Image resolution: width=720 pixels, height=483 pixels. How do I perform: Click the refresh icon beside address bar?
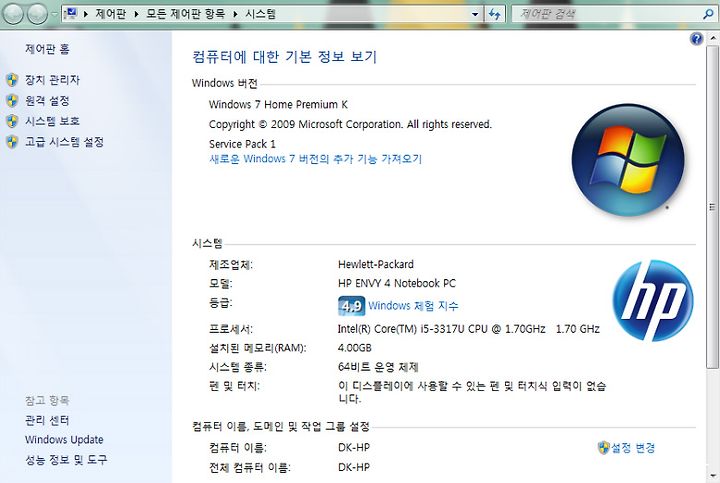pos(494,14)
